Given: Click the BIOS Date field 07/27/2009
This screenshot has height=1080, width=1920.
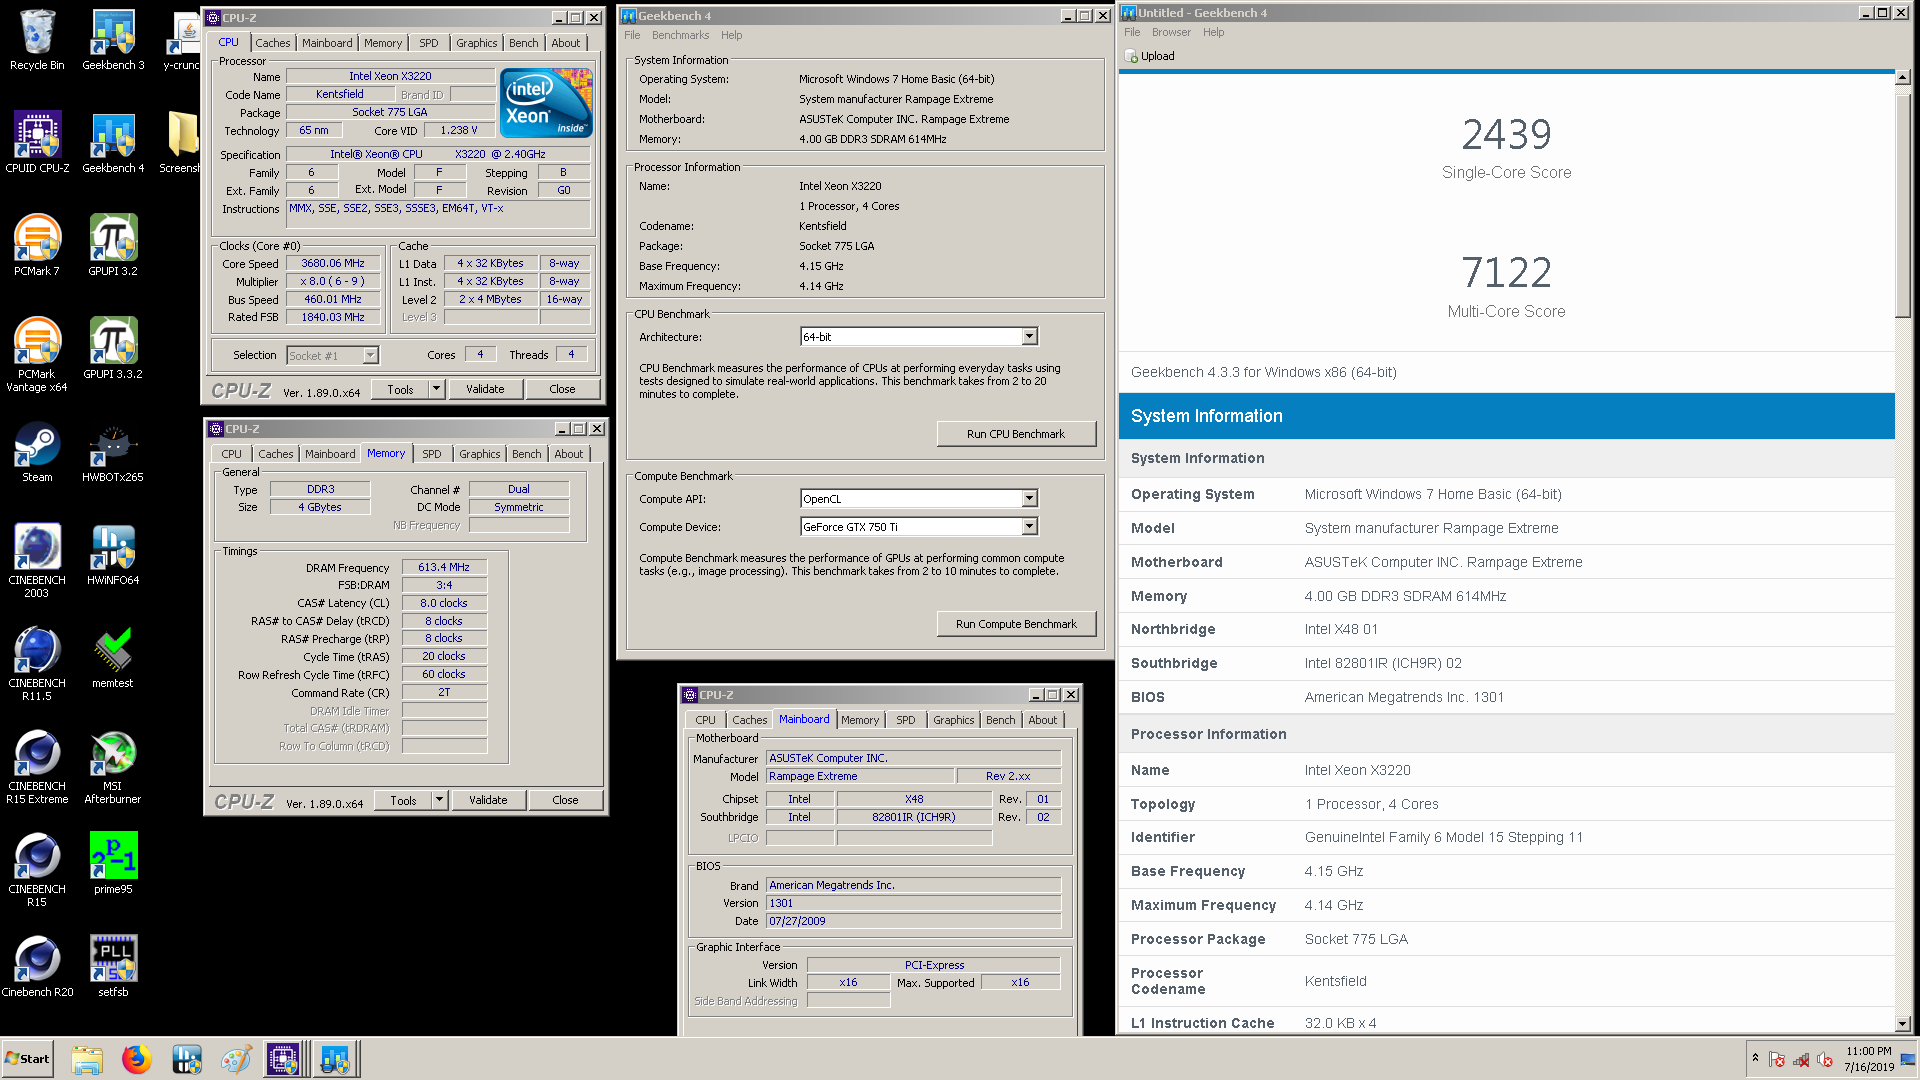Looking at the screenshot, I should [913, 921].
